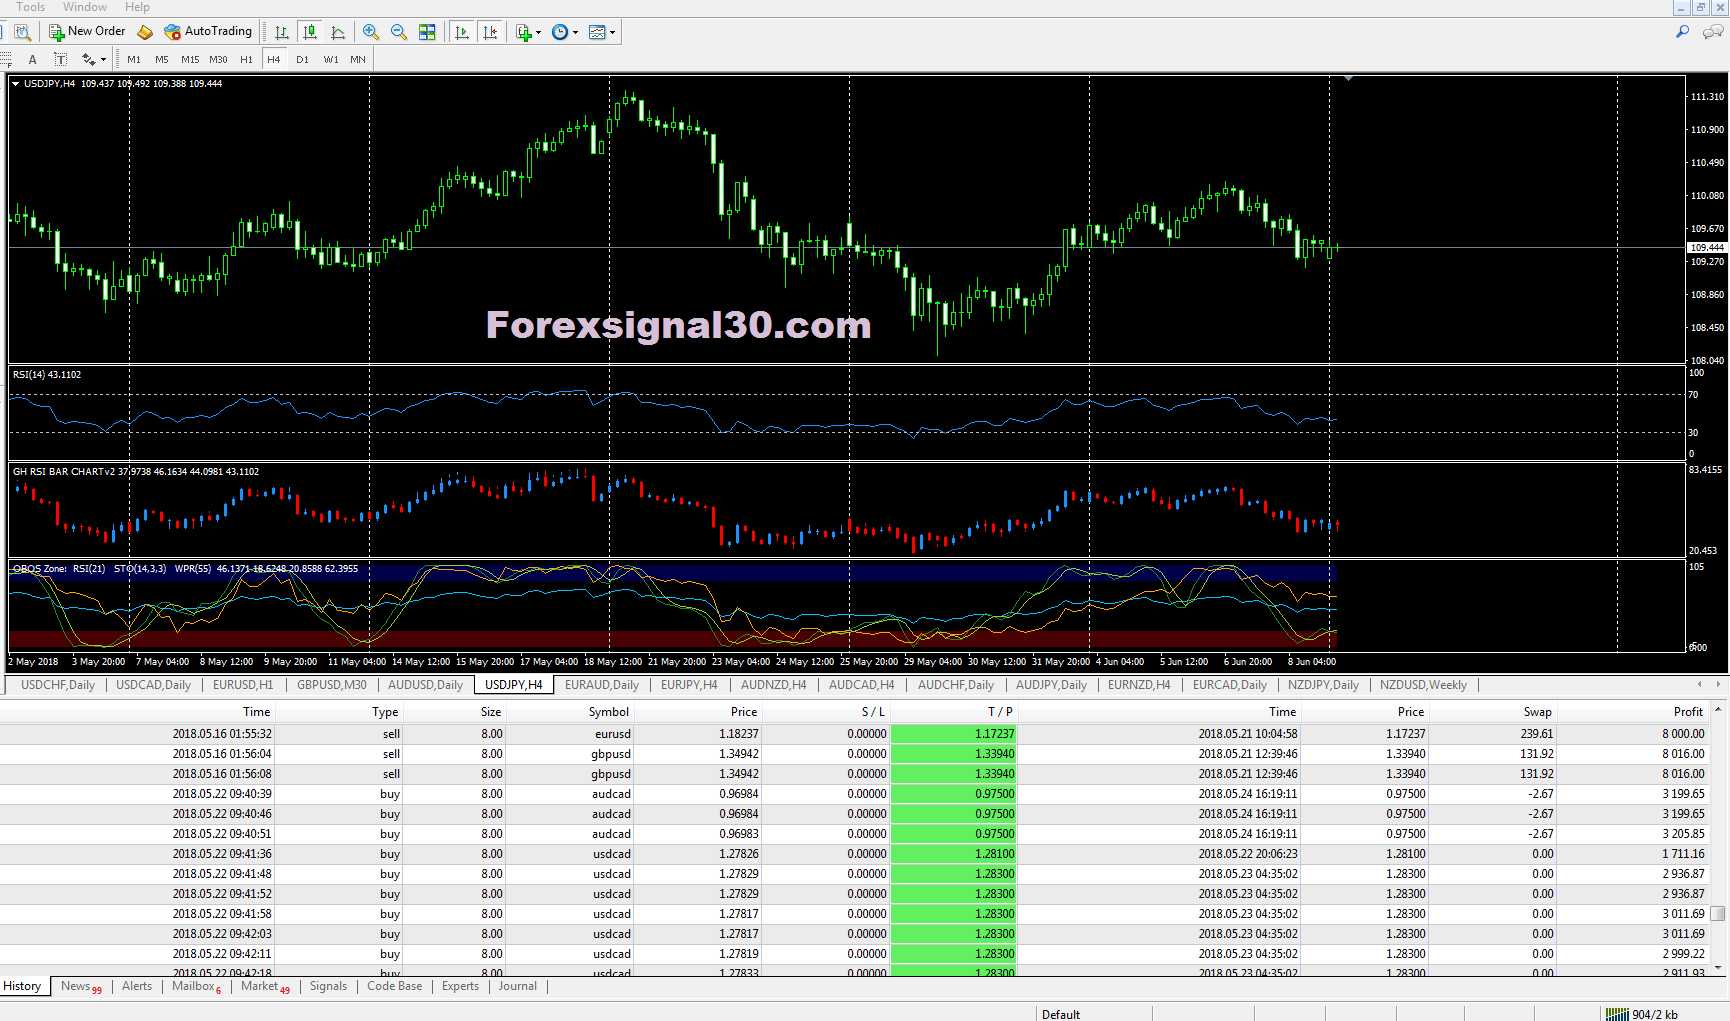Select the D1 timeframe
The width and height of the screenshot is (1730, 1021).
click(x=302, y=60)
